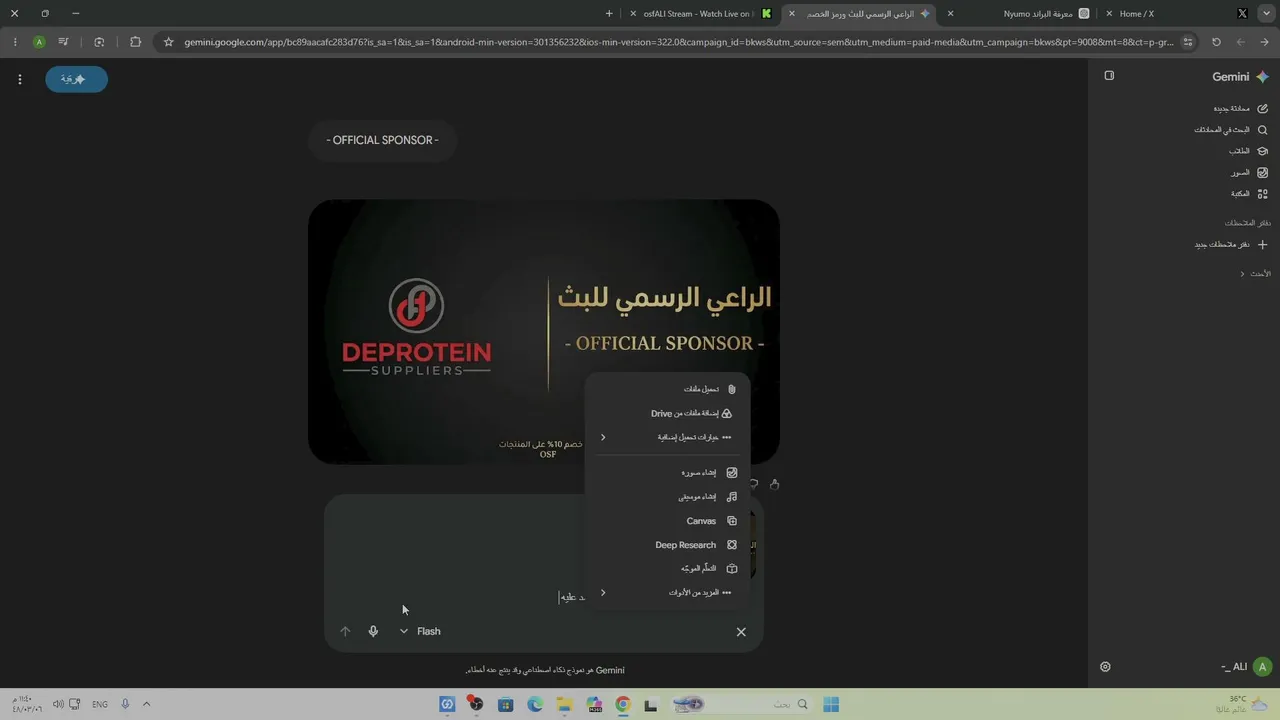The width and height of the screenshot is (1280, 720).
Task: Open the weather widget showing 36°C
Action: pos(1242,704)
